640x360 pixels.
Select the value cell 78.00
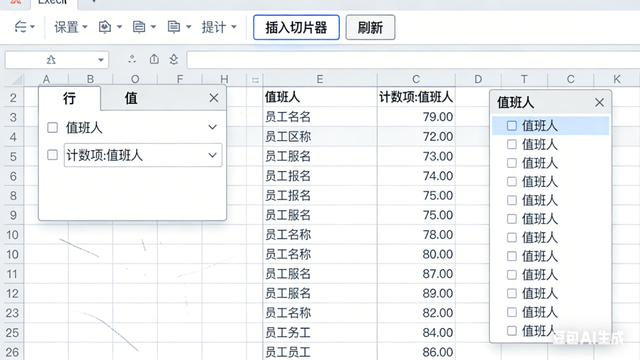416,235
